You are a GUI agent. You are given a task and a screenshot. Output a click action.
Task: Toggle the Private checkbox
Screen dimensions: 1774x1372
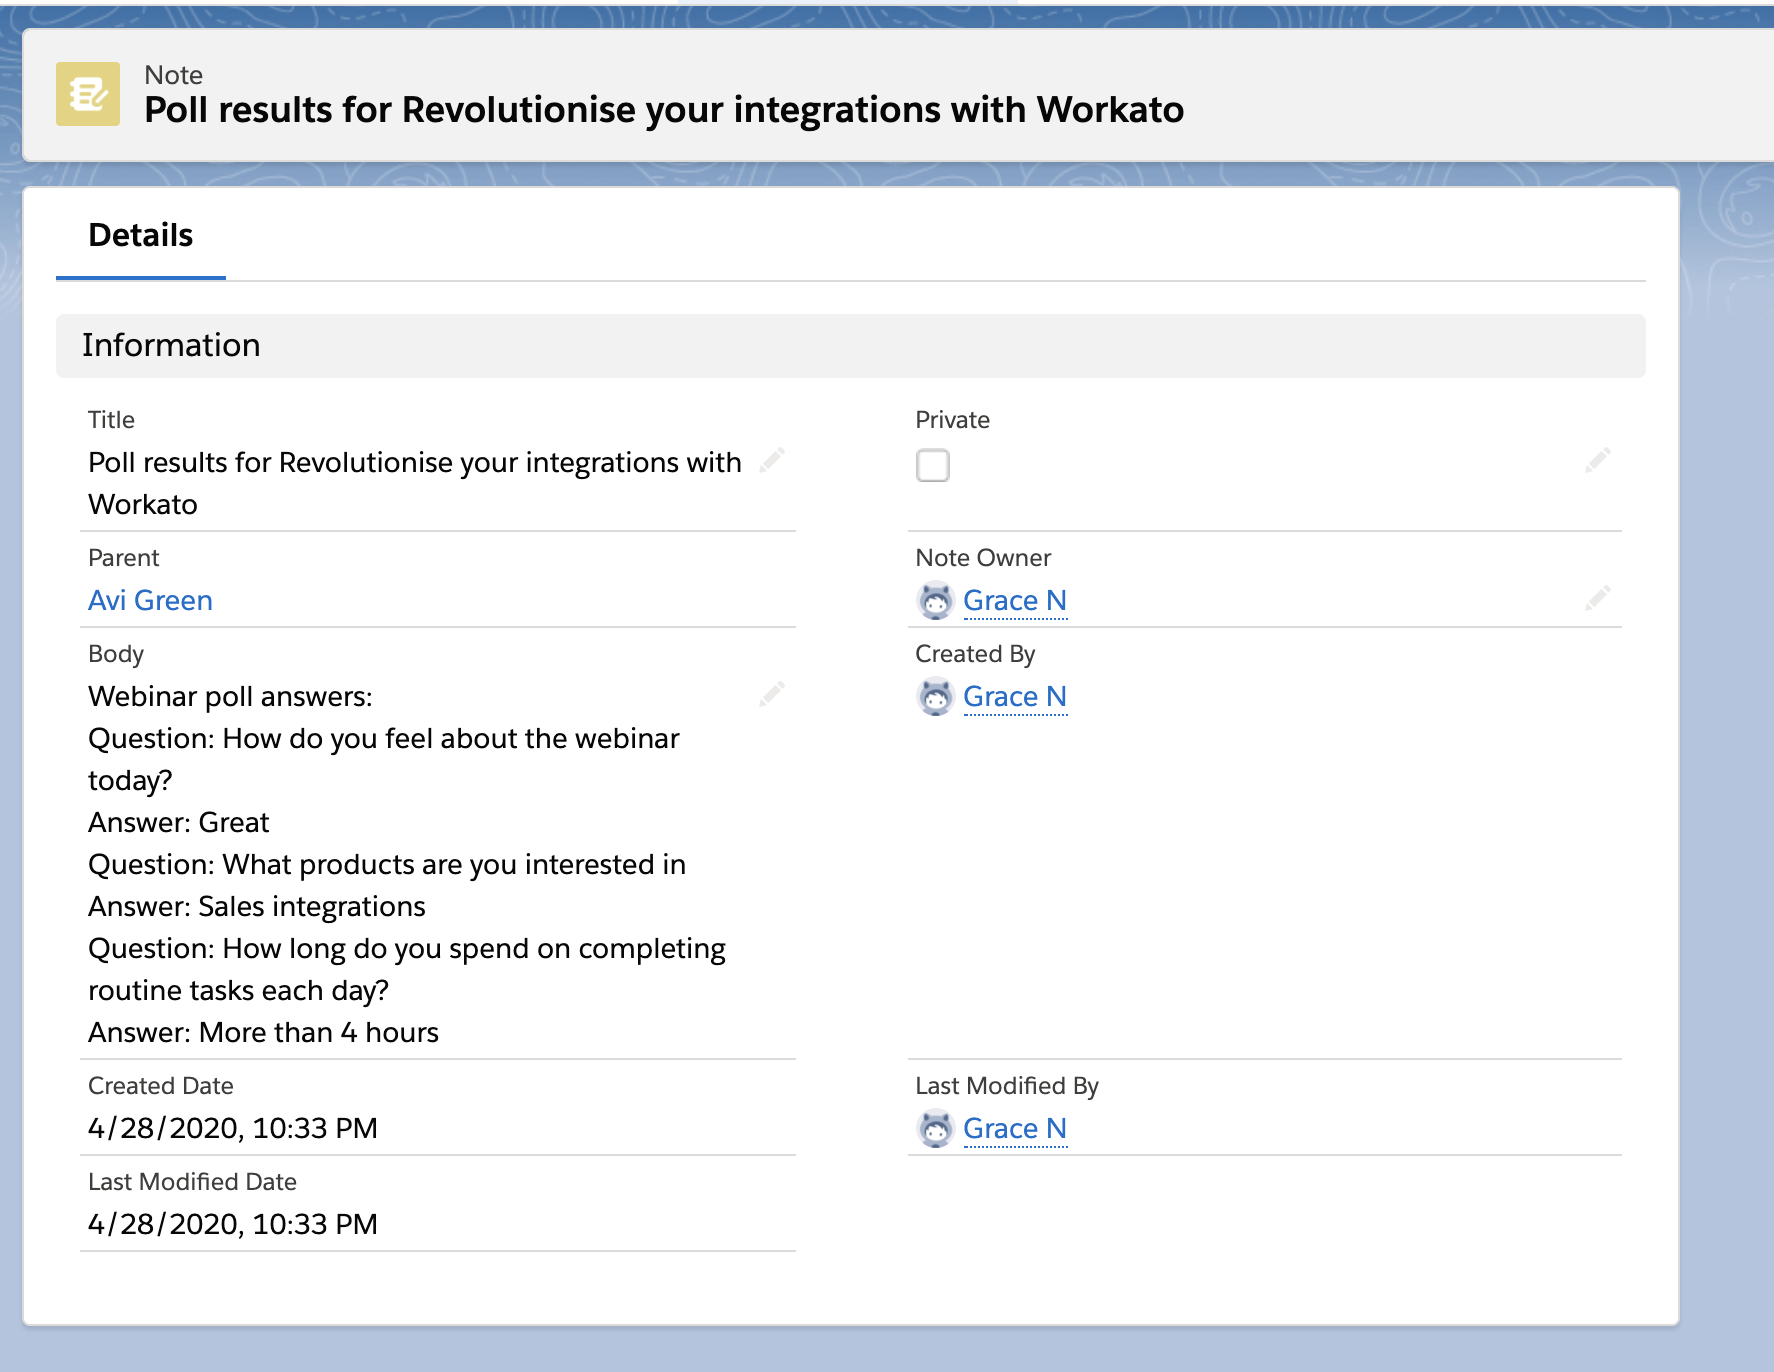pos(932,465)
